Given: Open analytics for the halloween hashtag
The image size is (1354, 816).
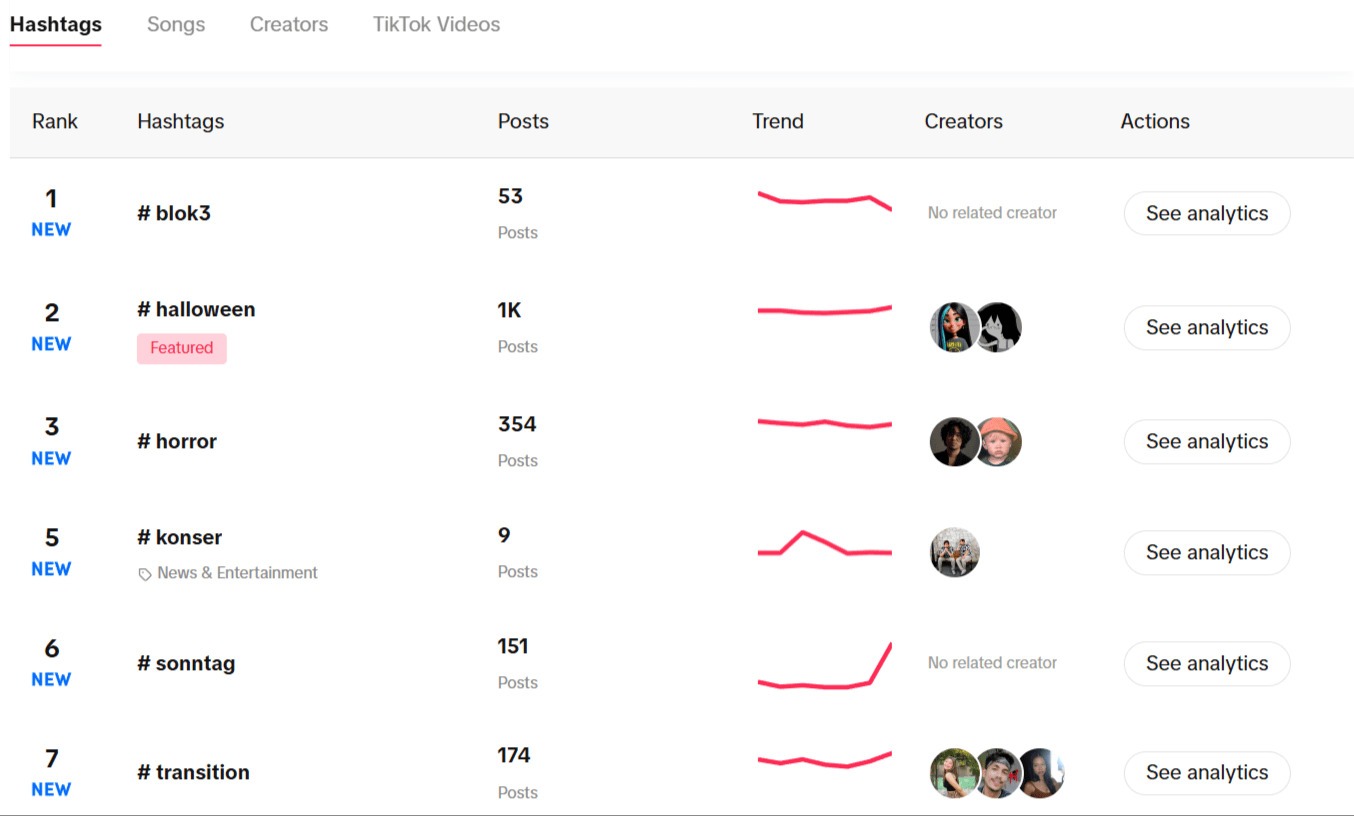Looking at the screenshot, I should 1207,327.
